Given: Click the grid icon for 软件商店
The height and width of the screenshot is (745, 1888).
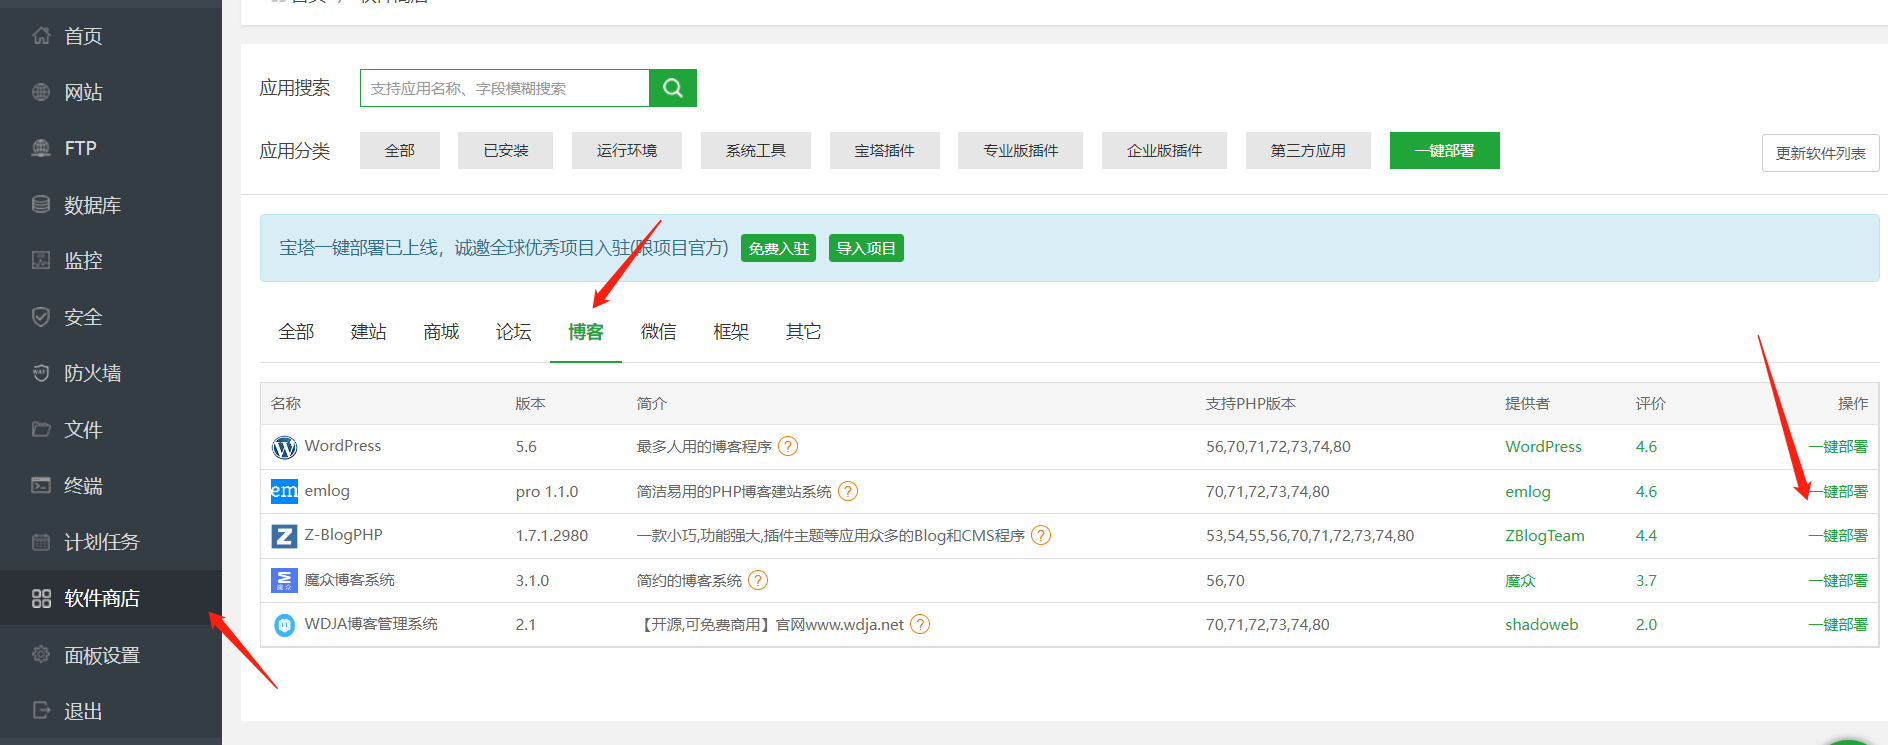Looking at the screenshot, I should coord(41,598).
